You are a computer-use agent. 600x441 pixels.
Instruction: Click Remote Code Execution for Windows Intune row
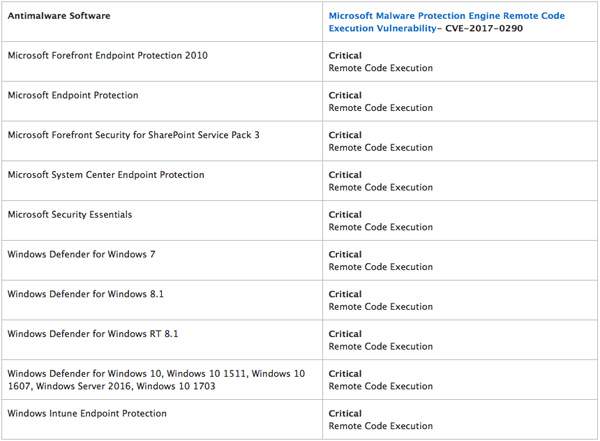tap(381, 426)
